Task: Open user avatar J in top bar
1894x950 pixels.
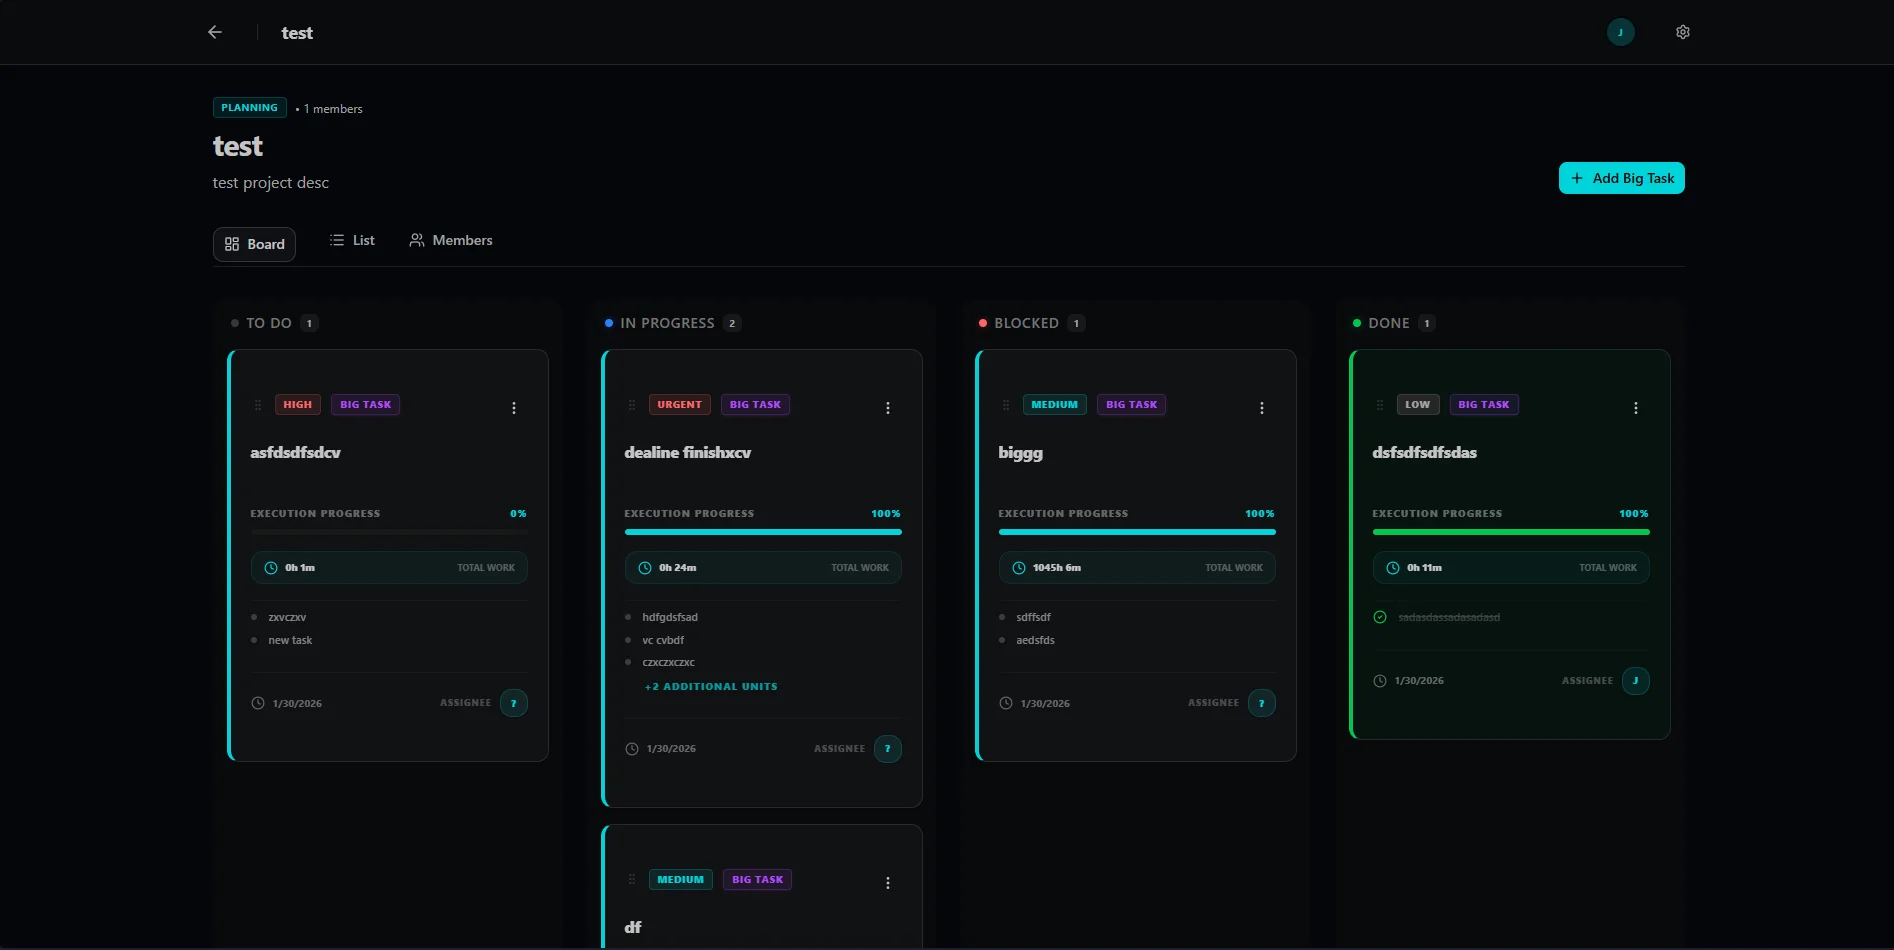Action: 1621,32
